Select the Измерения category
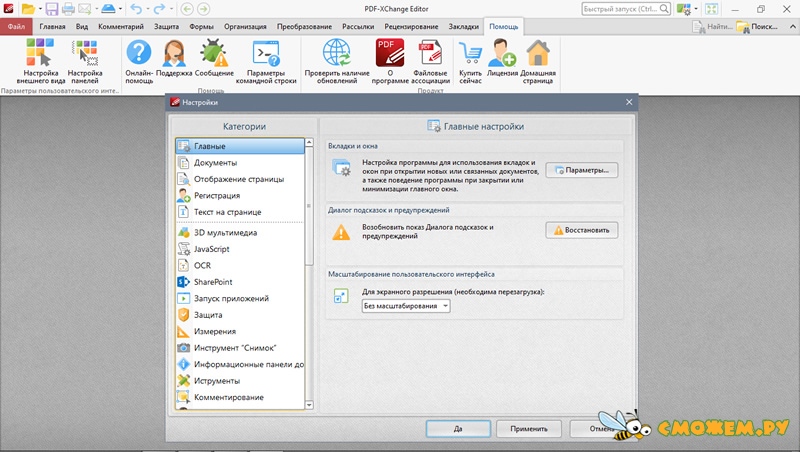This screenshot has width=800, height=452. (x=240, y=331)
